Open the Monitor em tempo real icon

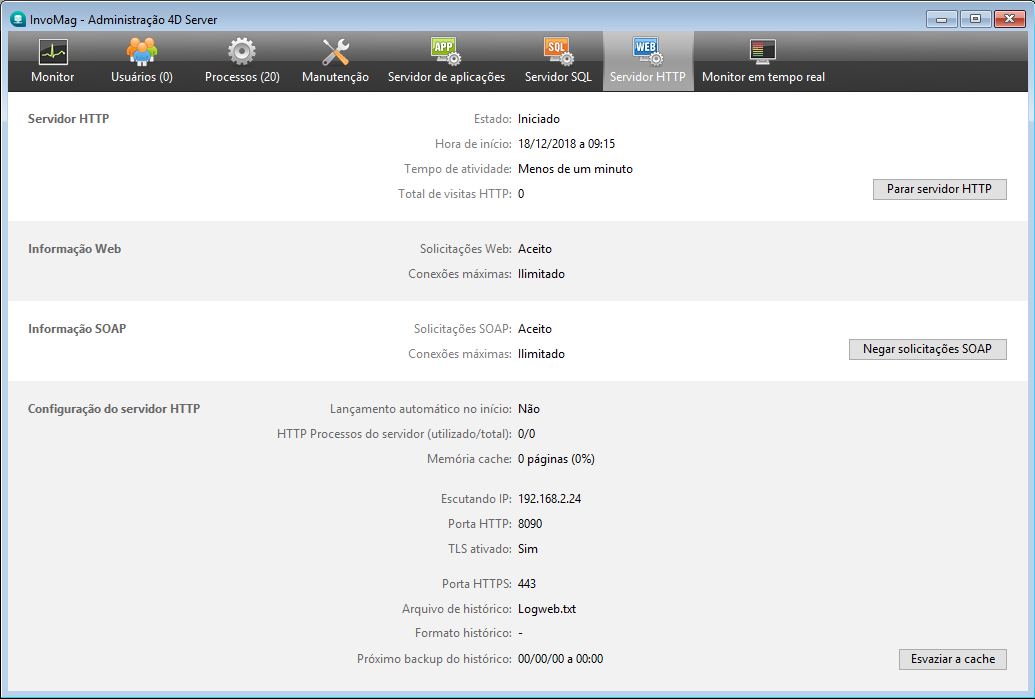pos(763,51)
